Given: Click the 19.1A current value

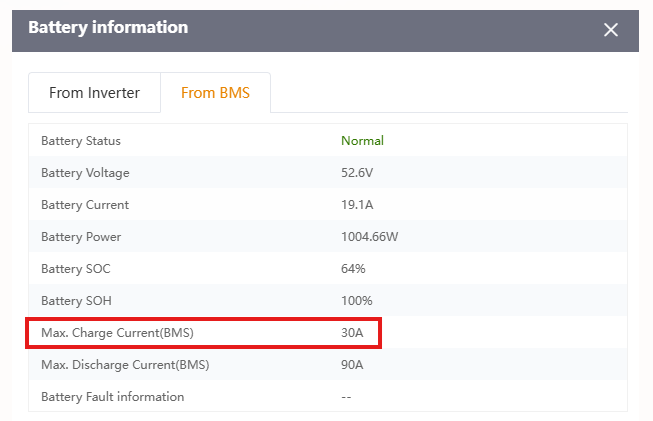Looking at the screenshot, I should click(x=357, y=205).
